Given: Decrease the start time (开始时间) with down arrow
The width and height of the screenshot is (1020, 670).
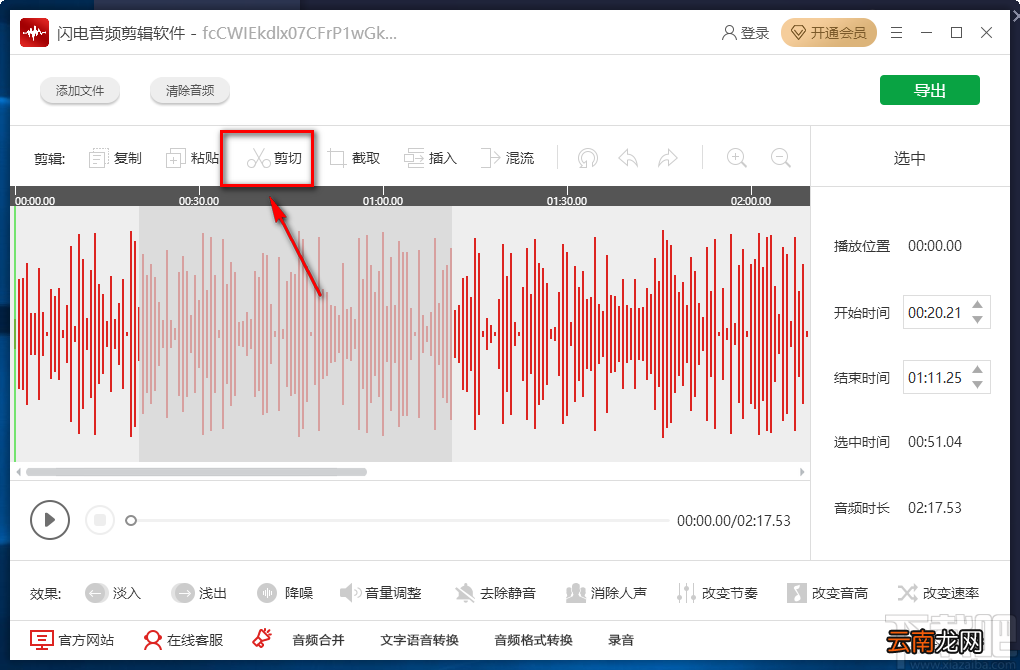Looking at the screenshot, I should [977, 319].
